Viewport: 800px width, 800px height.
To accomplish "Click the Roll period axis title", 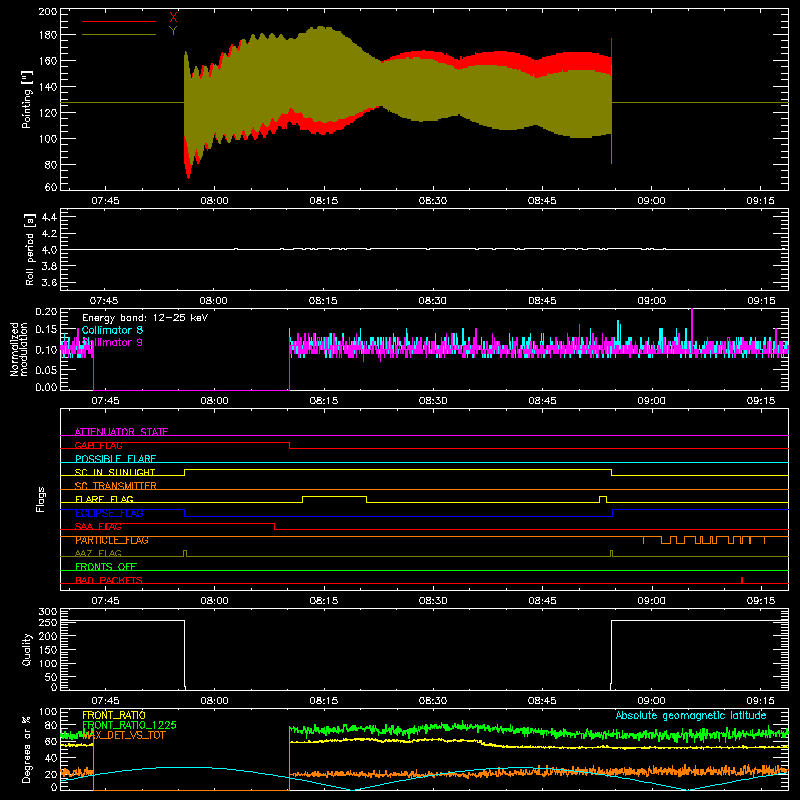I will pyautogui.click(x=30, y=249).
